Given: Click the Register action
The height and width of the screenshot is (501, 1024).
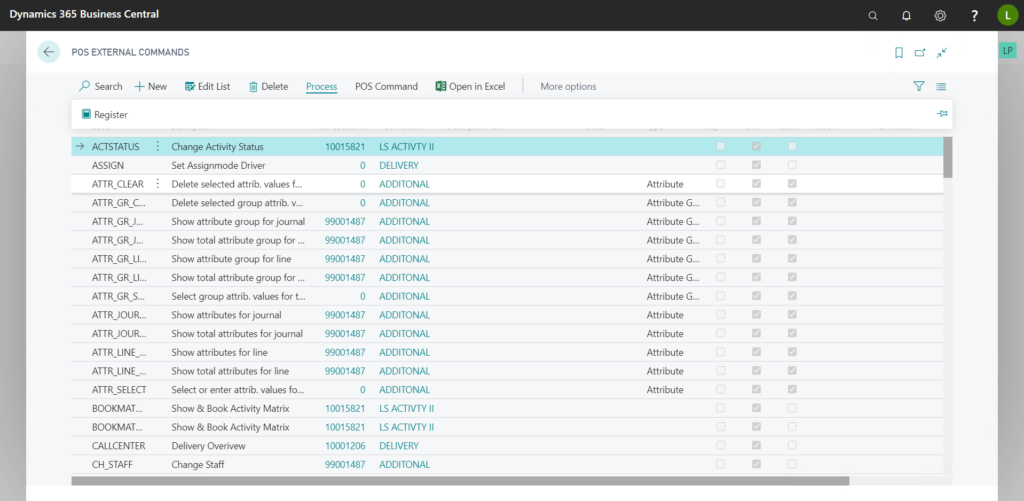Looking at the screenshot, I should click(x=104, y=114).
